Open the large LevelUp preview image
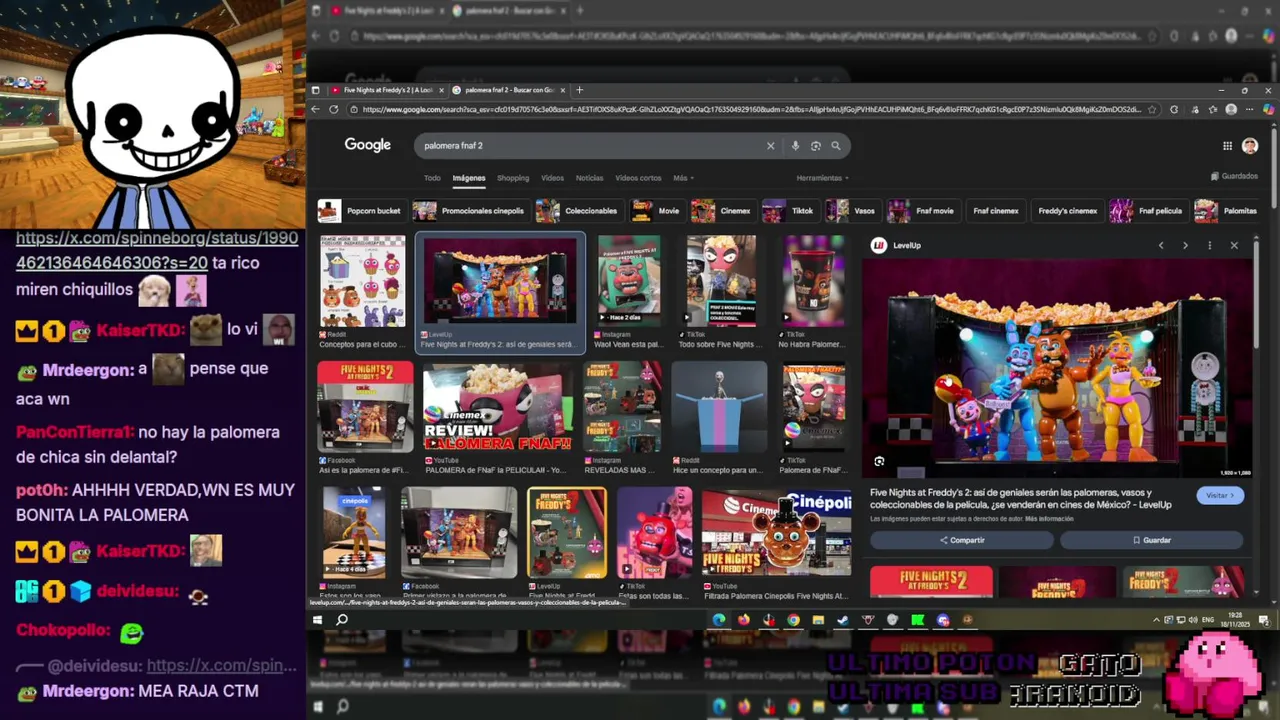This screenshot has height=720, width=1280. pyautogui.click(x=1057, y=369)
